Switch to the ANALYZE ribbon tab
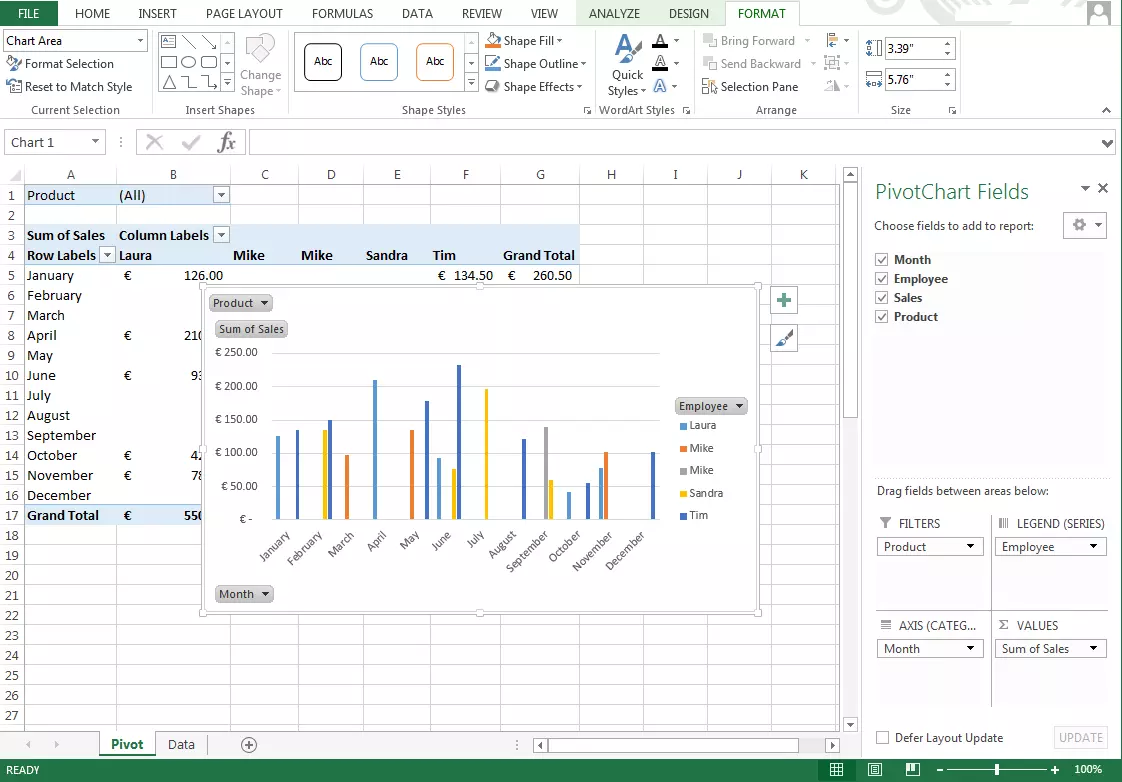Viewport: 1122px width, 782px height. [x=614, y=14]
